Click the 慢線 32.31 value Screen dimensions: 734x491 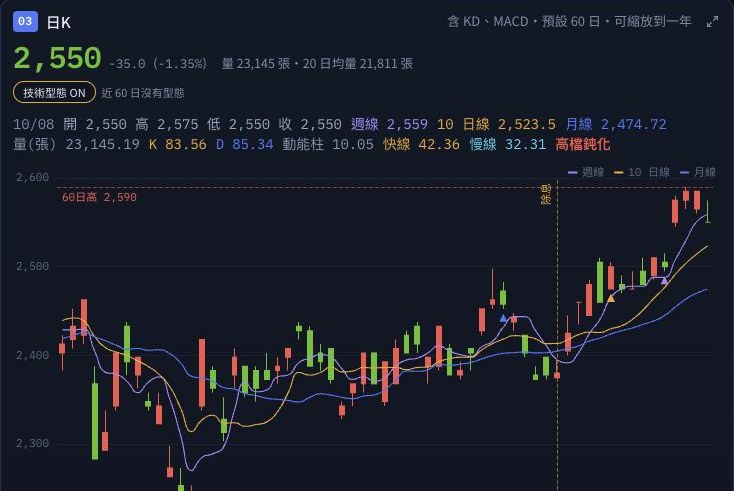coord(507,144)
